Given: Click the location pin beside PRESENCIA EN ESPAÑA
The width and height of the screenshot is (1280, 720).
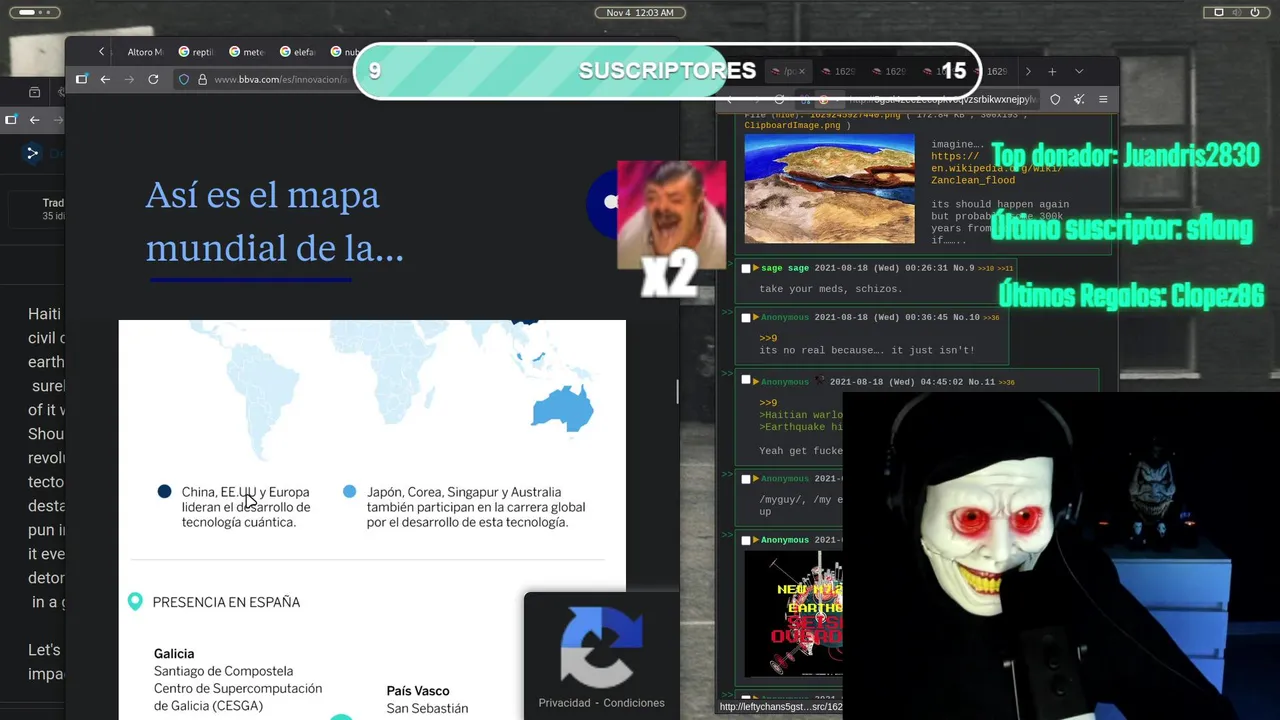Looking at the screenshot, I should point(135,602).
